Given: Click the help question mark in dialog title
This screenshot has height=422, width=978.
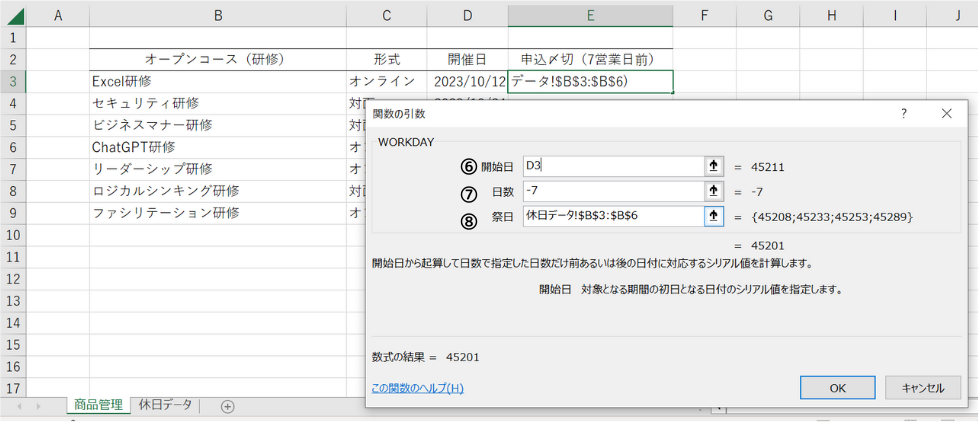Looking at the screenshot, I should click(903, 114).
